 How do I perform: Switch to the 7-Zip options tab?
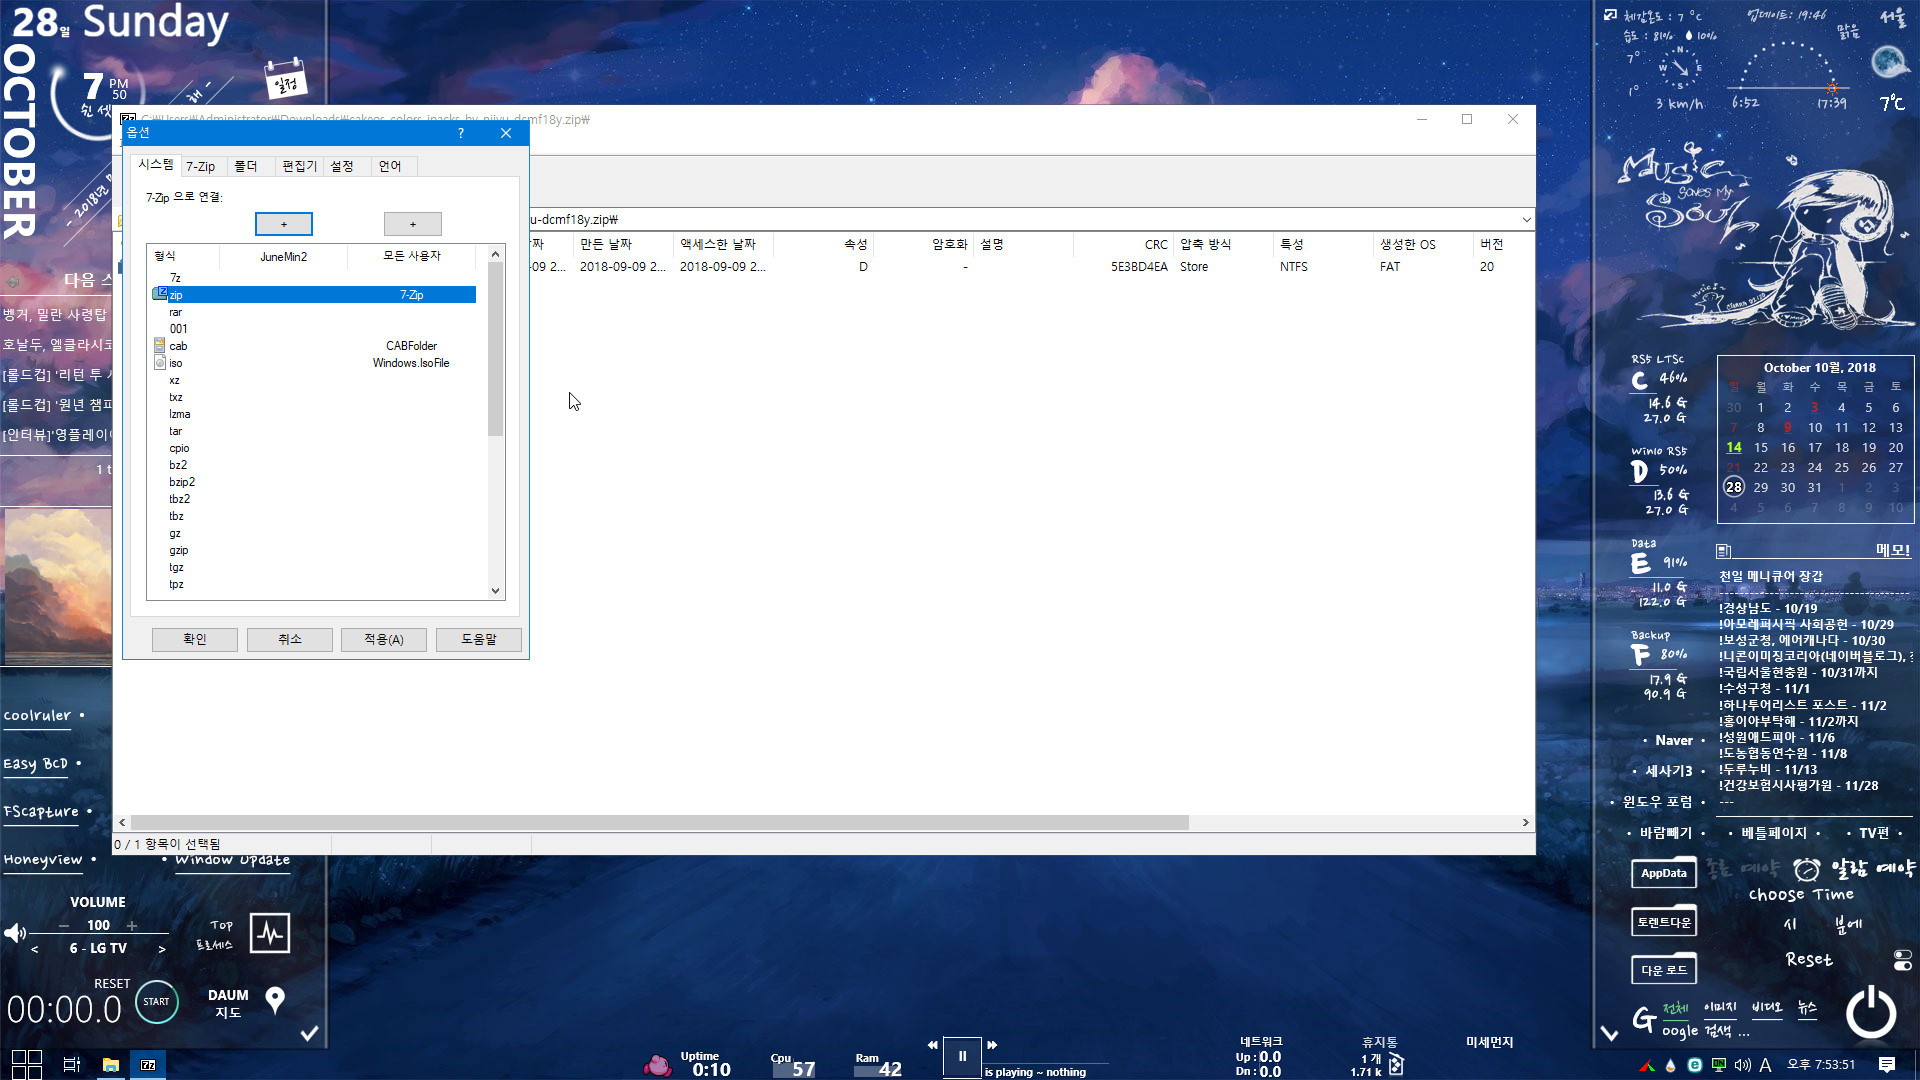click(x=200, y=166)
